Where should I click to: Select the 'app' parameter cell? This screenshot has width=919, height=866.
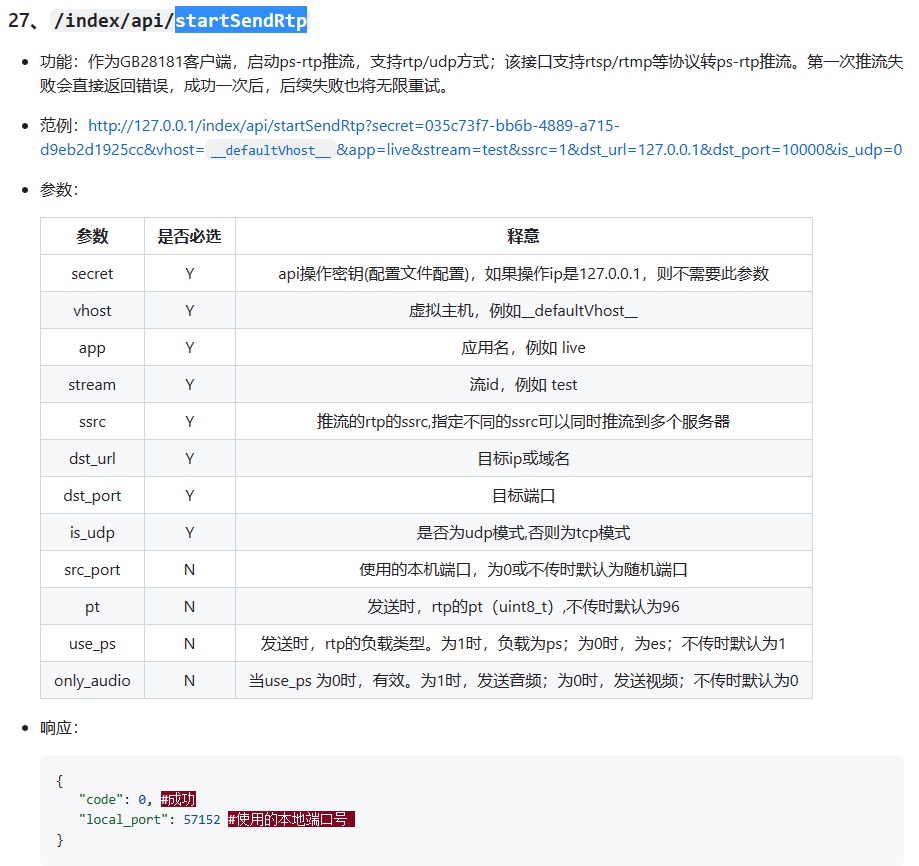92,347
